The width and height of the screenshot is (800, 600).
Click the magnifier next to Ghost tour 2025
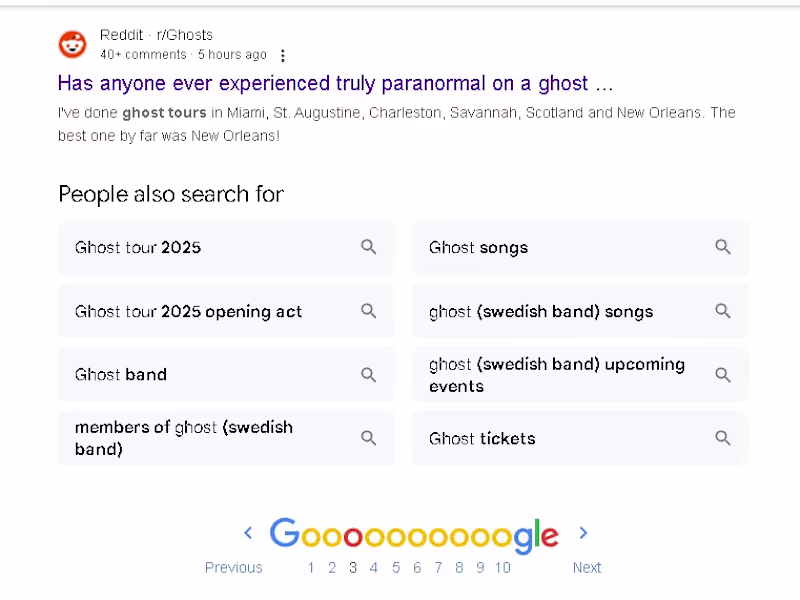[x=368, y=247]
